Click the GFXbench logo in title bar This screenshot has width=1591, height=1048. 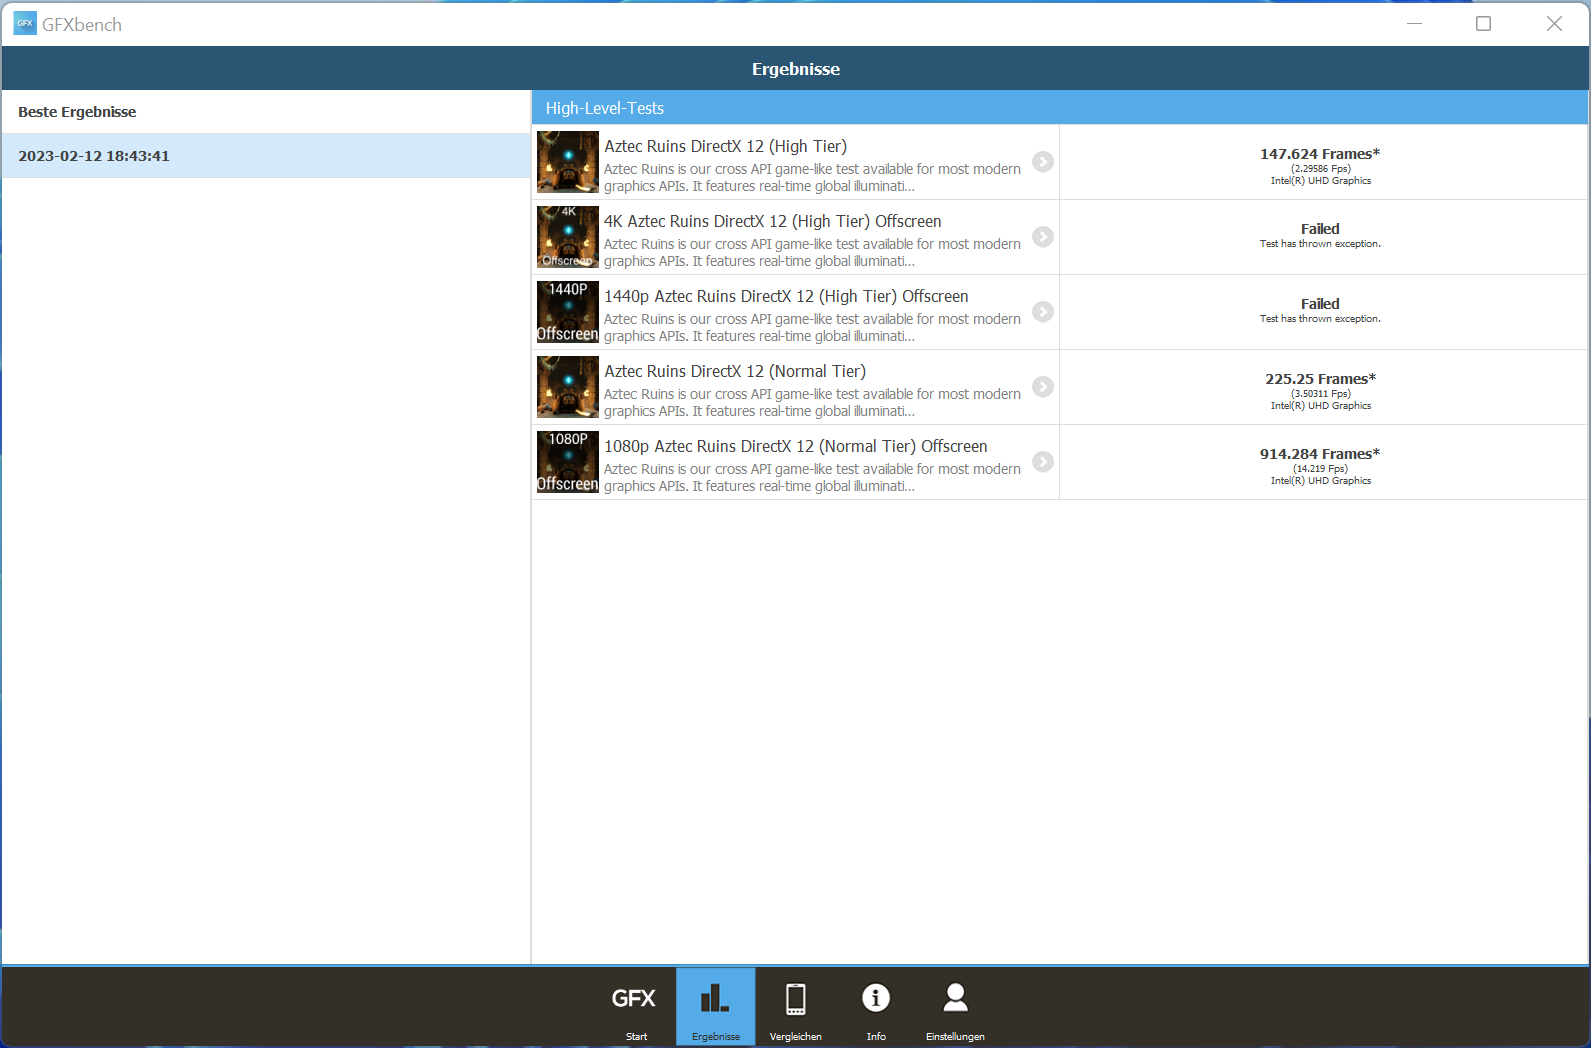(25, 24)
